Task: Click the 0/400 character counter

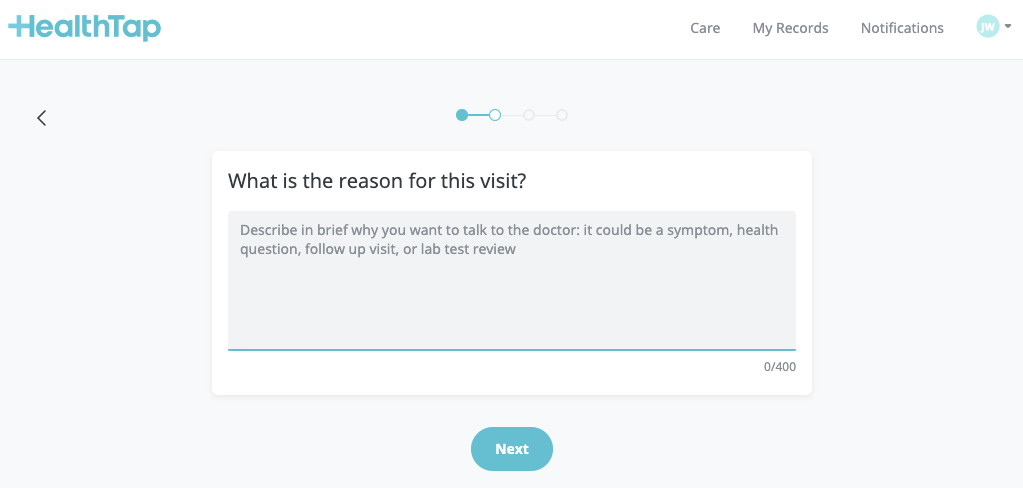Action: 780,367
